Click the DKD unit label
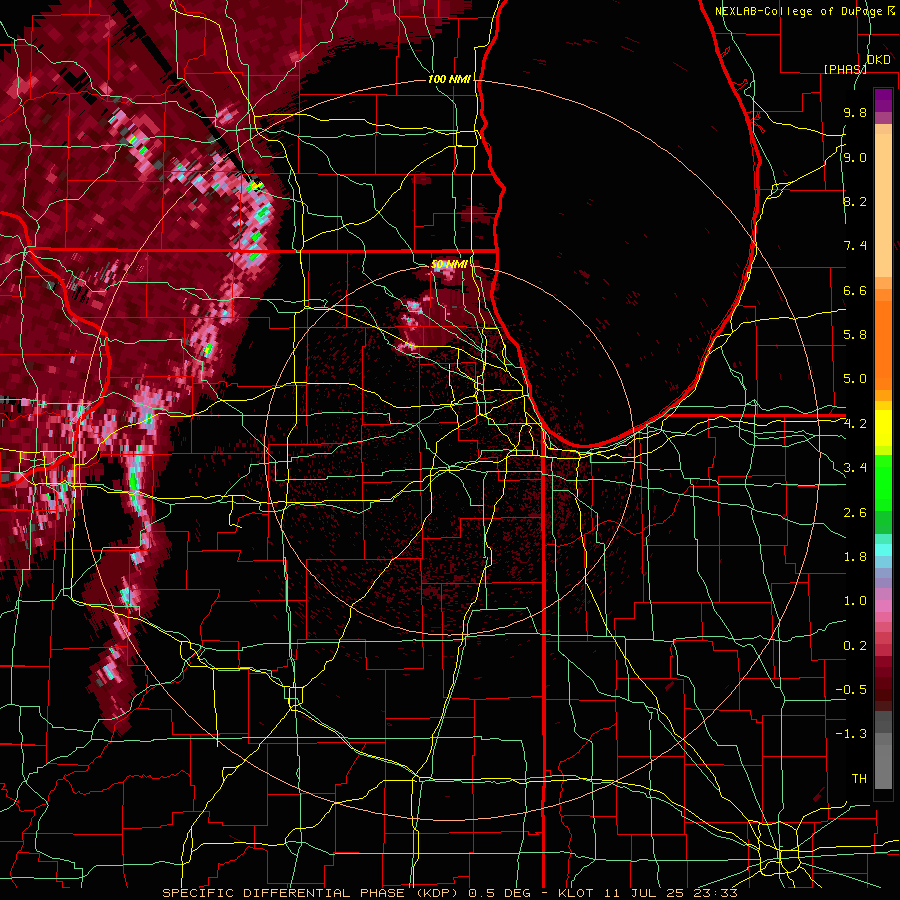 point(879,60)
